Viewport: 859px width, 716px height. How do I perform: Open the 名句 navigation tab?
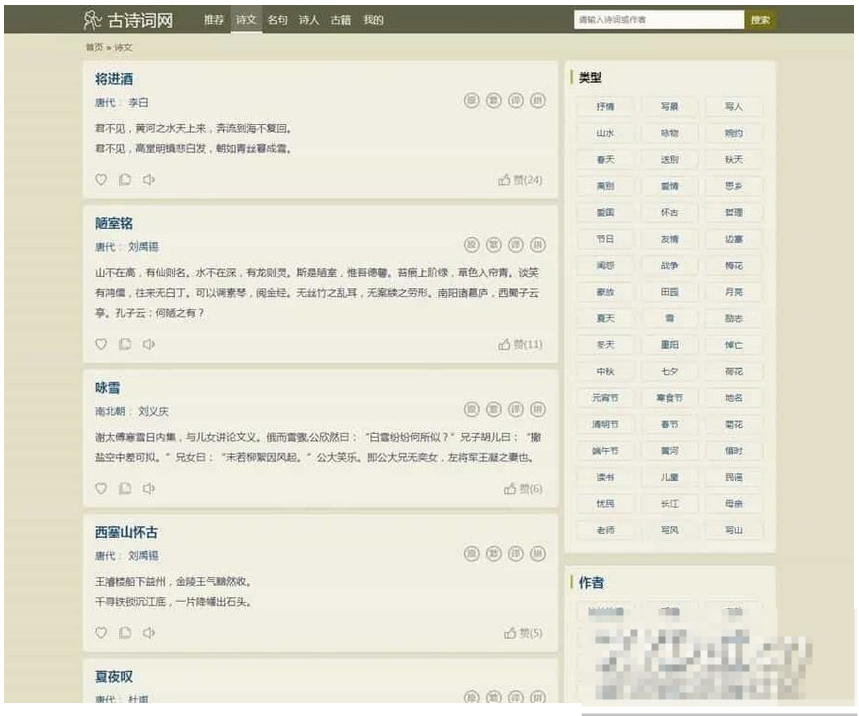coord(278,20)
